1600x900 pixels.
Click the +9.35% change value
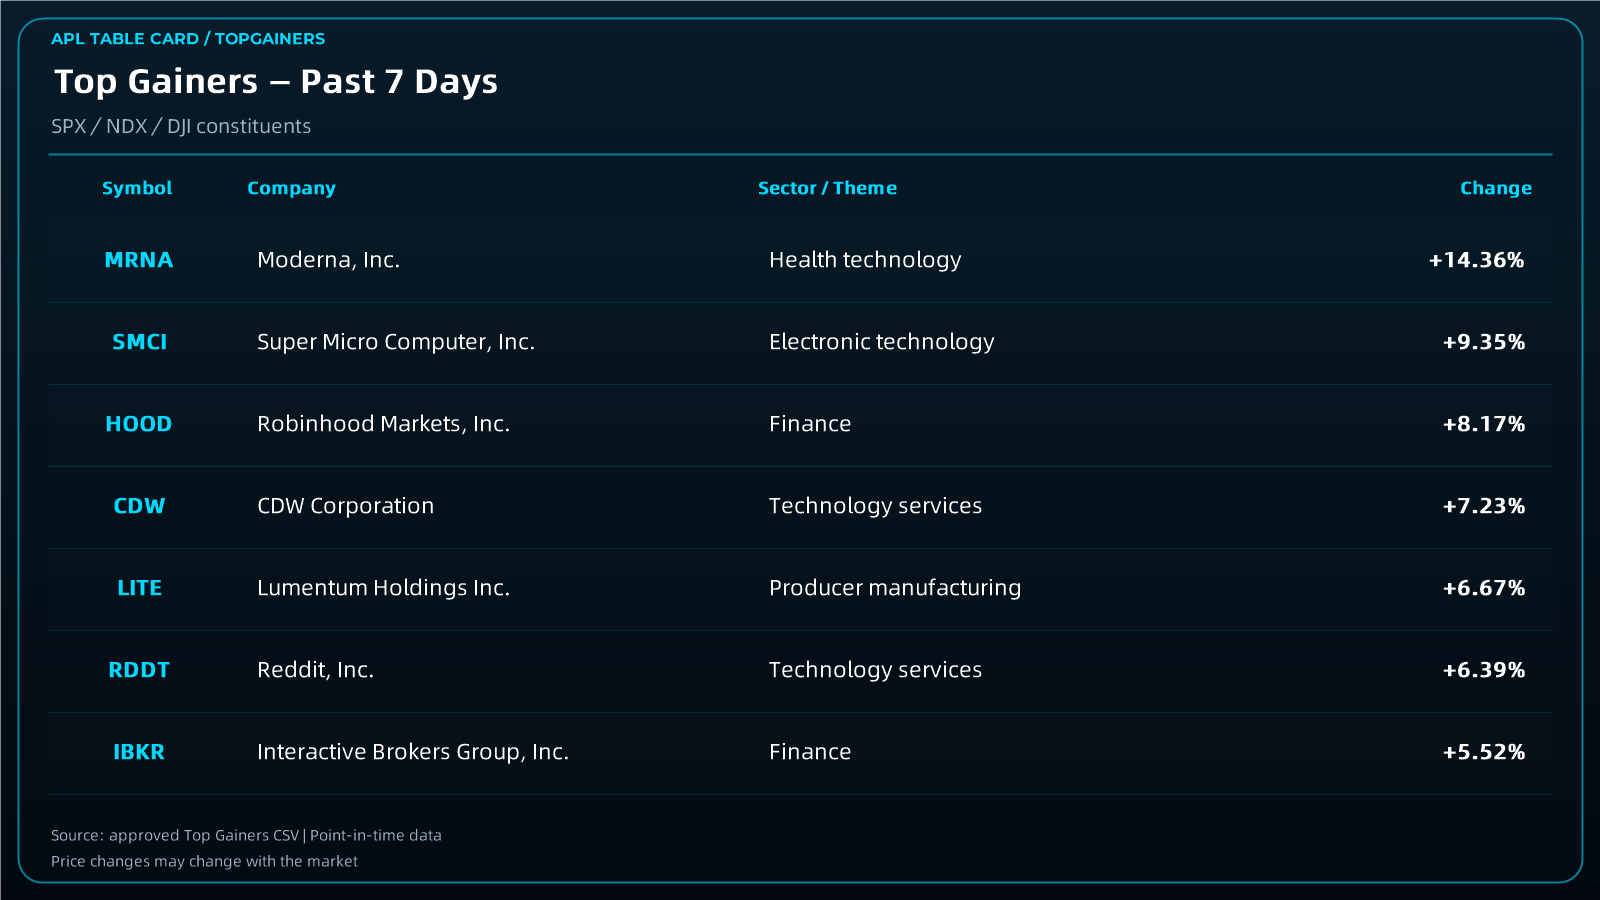pos(1483,342)
